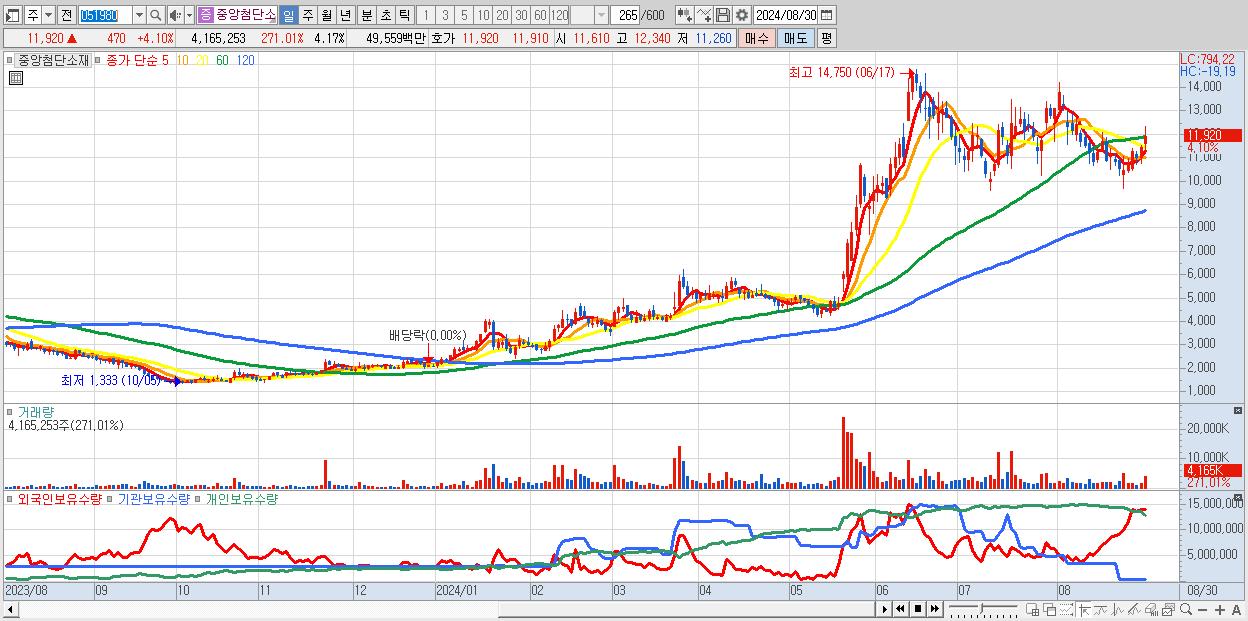Click the speaker sound icon in toolbar

pos(175,15)
